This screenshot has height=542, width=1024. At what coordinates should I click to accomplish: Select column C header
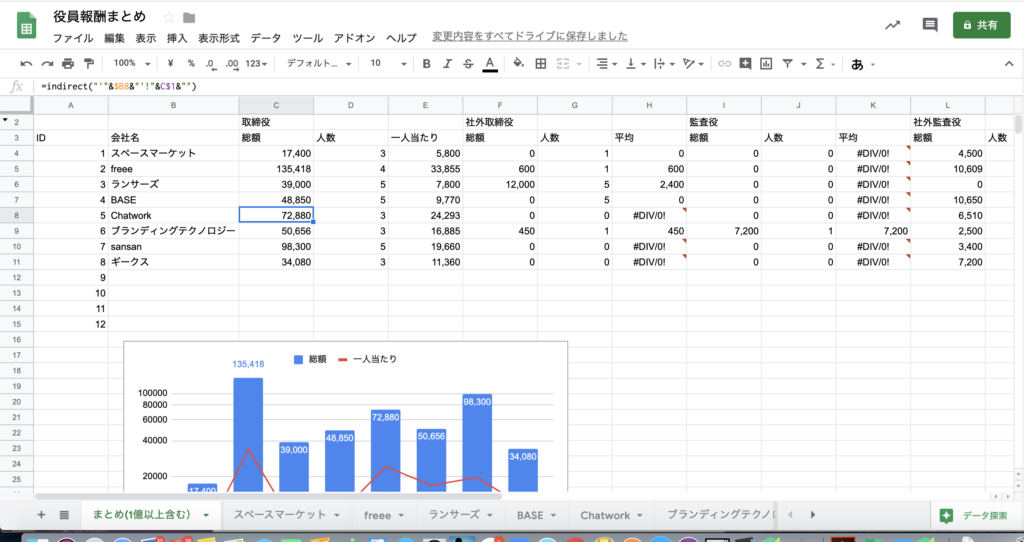click(x=276, y=105)
